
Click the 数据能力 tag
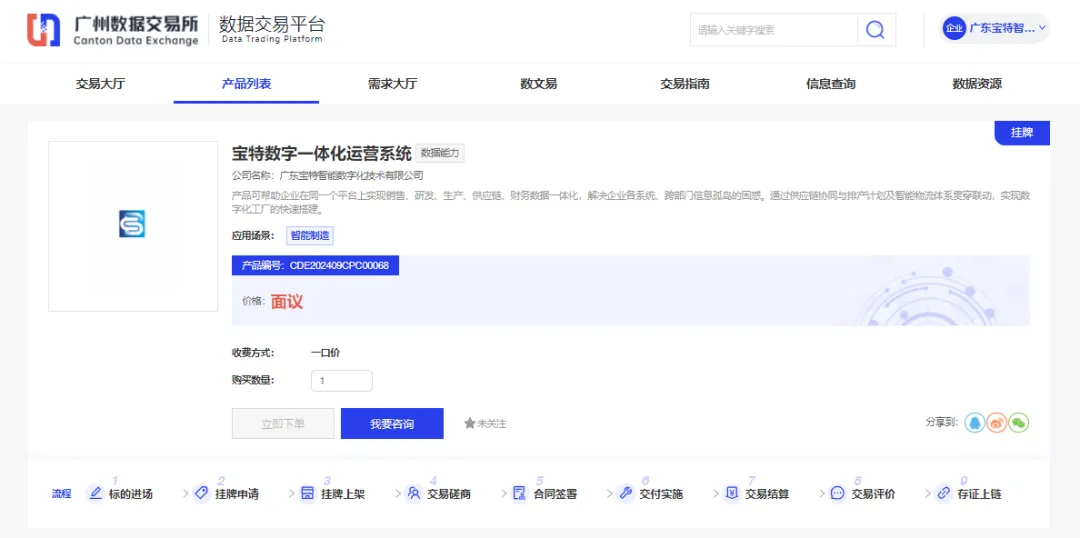point(441,154)
